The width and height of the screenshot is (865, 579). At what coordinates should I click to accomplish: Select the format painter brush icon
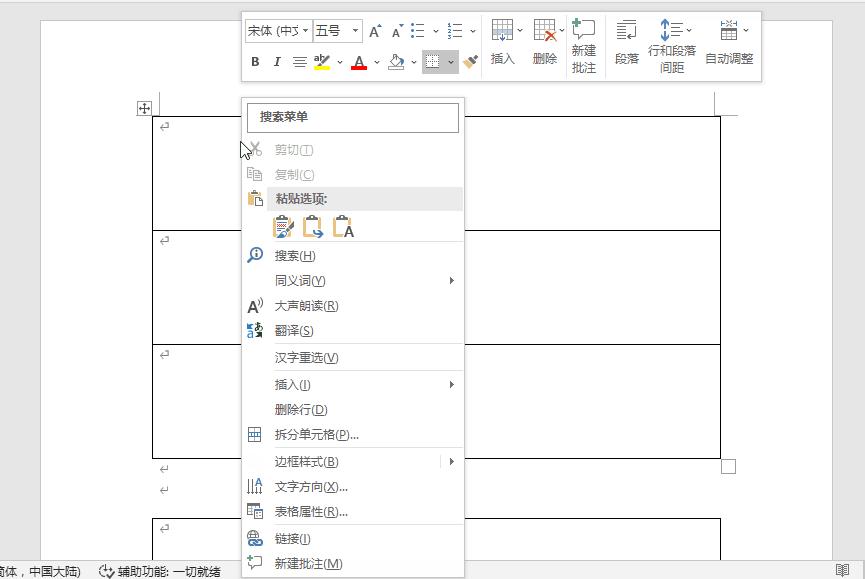click(469, 62)
